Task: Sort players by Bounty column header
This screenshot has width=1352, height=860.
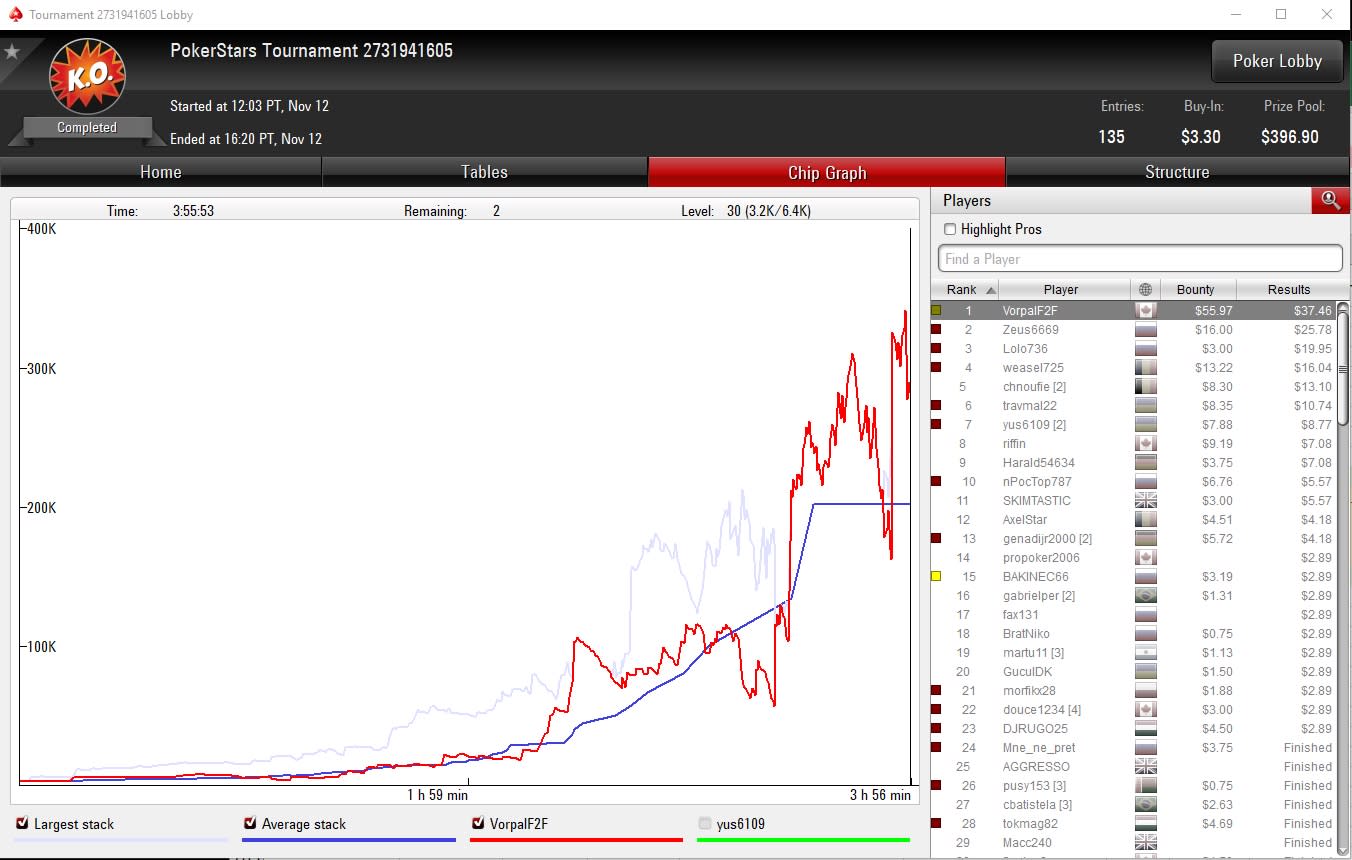Action: 1197,289
